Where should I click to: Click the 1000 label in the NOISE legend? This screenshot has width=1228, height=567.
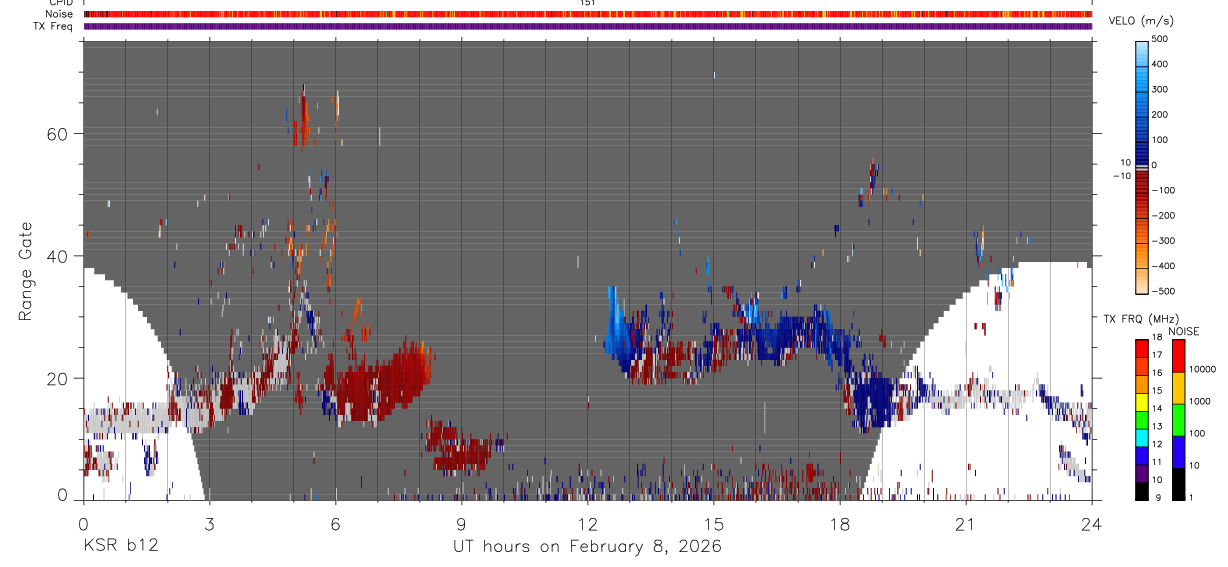pyautogui.click(x=1200, y=401)
